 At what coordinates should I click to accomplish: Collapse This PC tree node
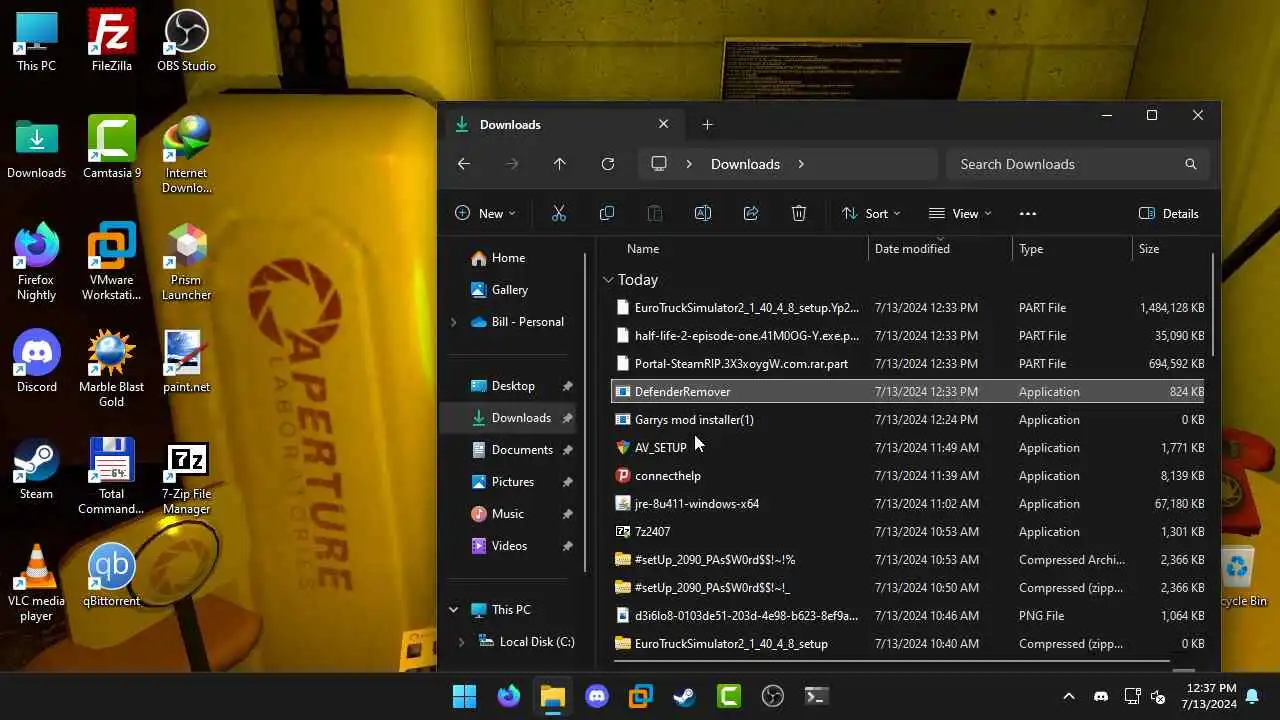pyautogui.click(x=454, y=610)
